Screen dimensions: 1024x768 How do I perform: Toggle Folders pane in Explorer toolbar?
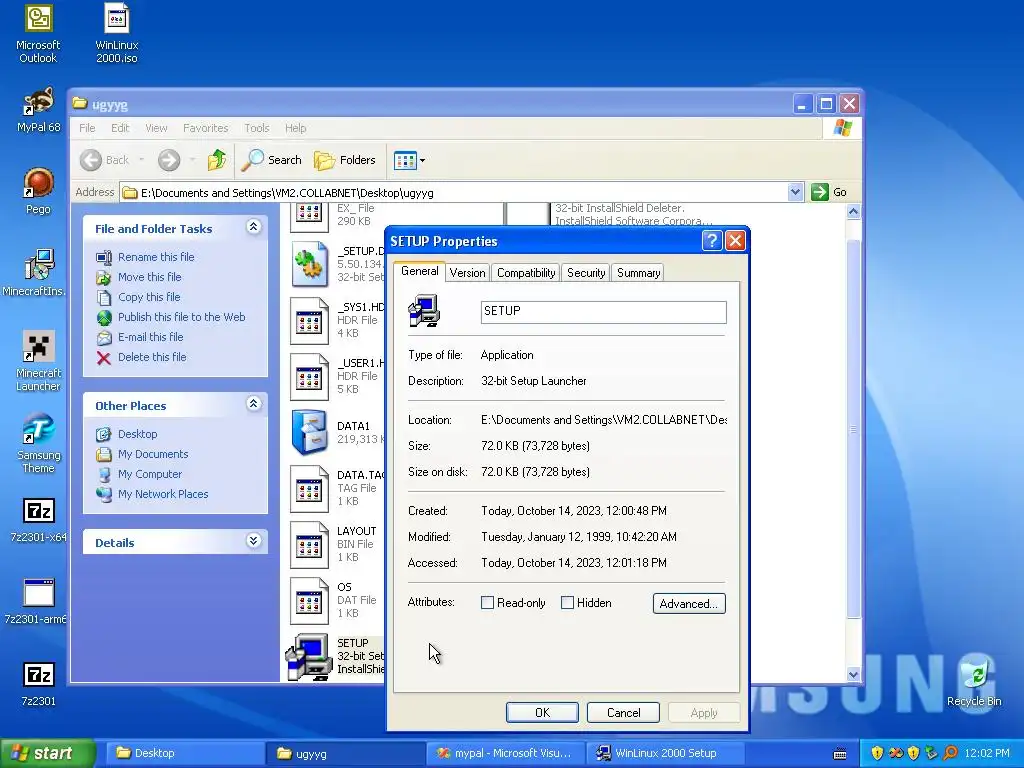[345, 160]
